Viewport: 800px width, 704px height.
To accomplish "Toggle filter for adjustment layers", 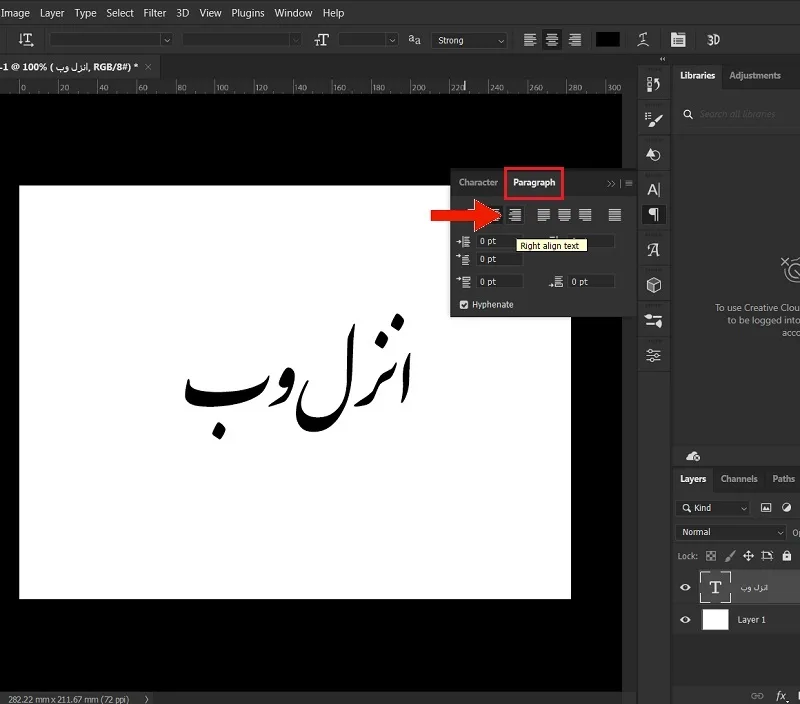I will [786, 508].
